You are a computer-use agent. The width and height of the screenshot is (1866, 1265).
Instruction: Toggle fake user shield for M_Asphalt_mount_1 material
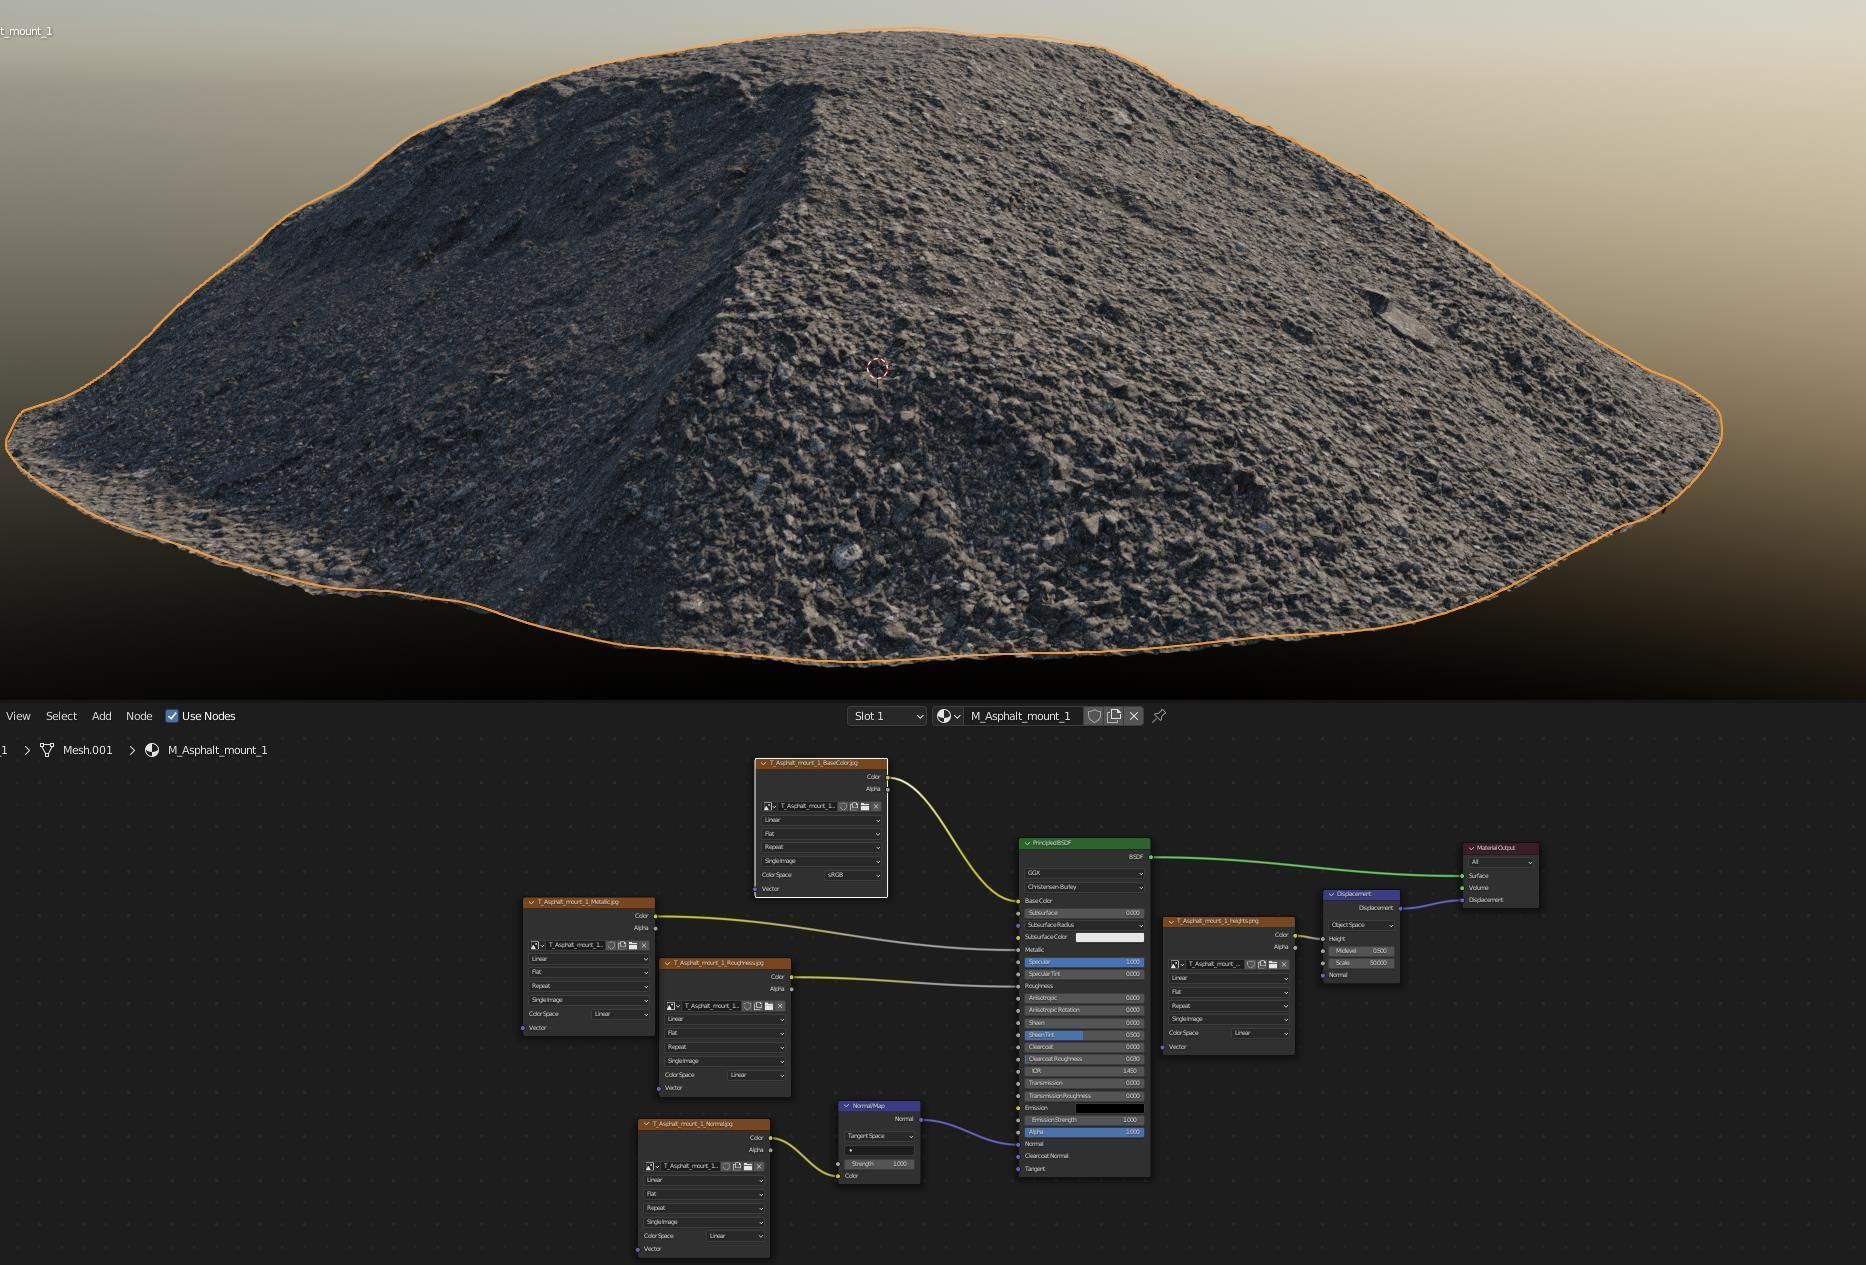1094,716
